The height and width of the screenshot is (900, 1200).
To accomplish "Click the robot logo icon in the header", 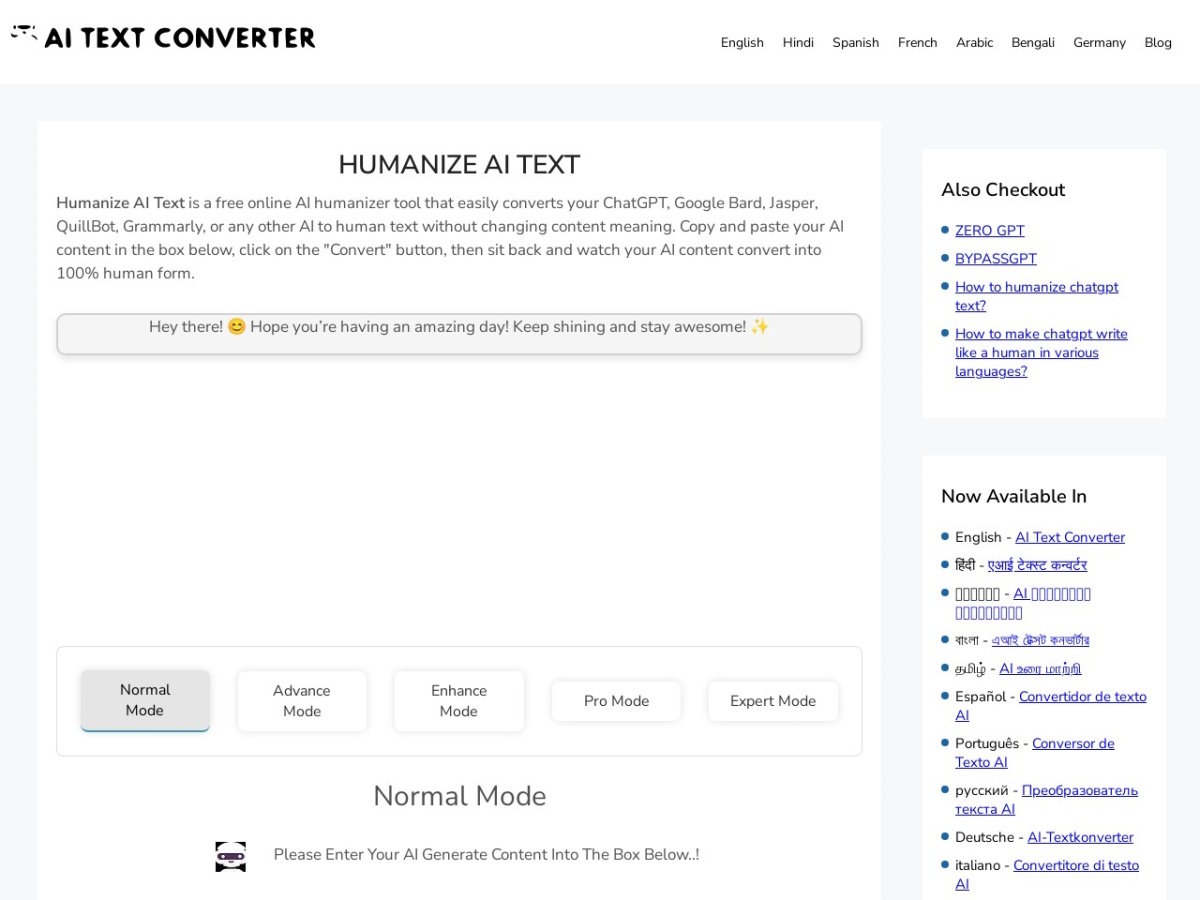I will click(x=24, y=33).
